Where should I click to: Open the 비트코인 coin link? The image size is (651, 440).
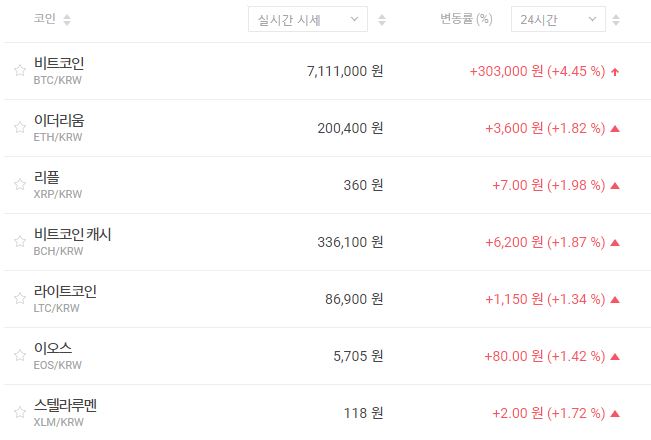[x=66, y=63]
